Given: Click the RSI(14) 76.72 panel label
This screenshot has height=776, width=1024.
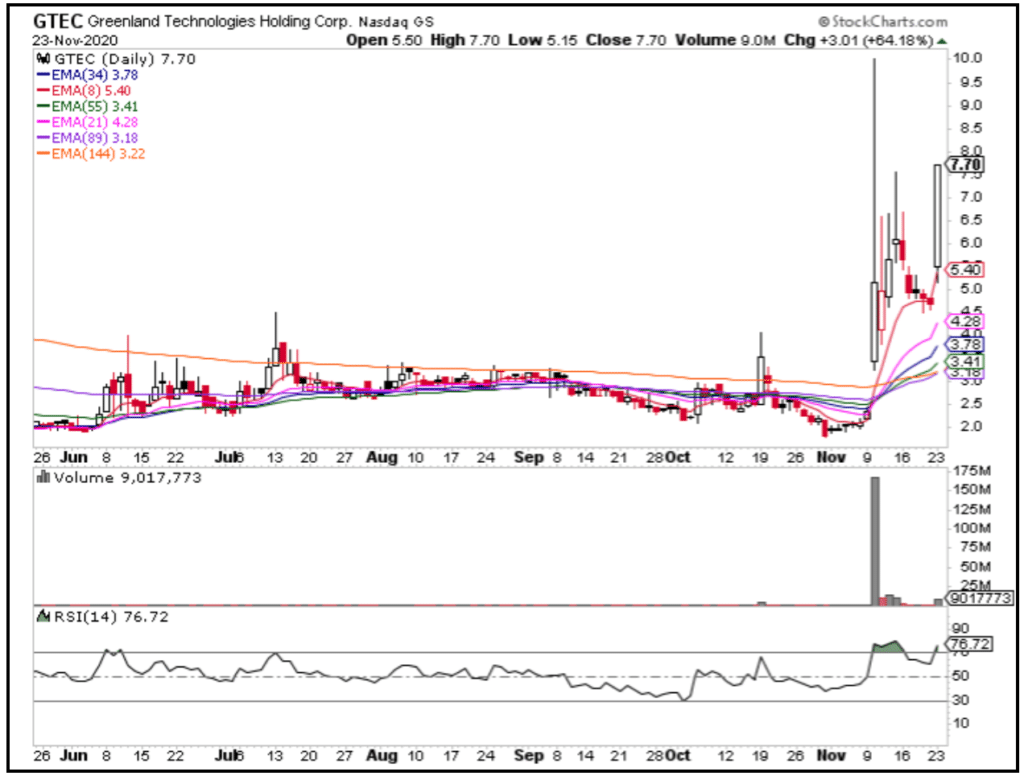Looking at the screenshot, I should (x=111, y=617).
